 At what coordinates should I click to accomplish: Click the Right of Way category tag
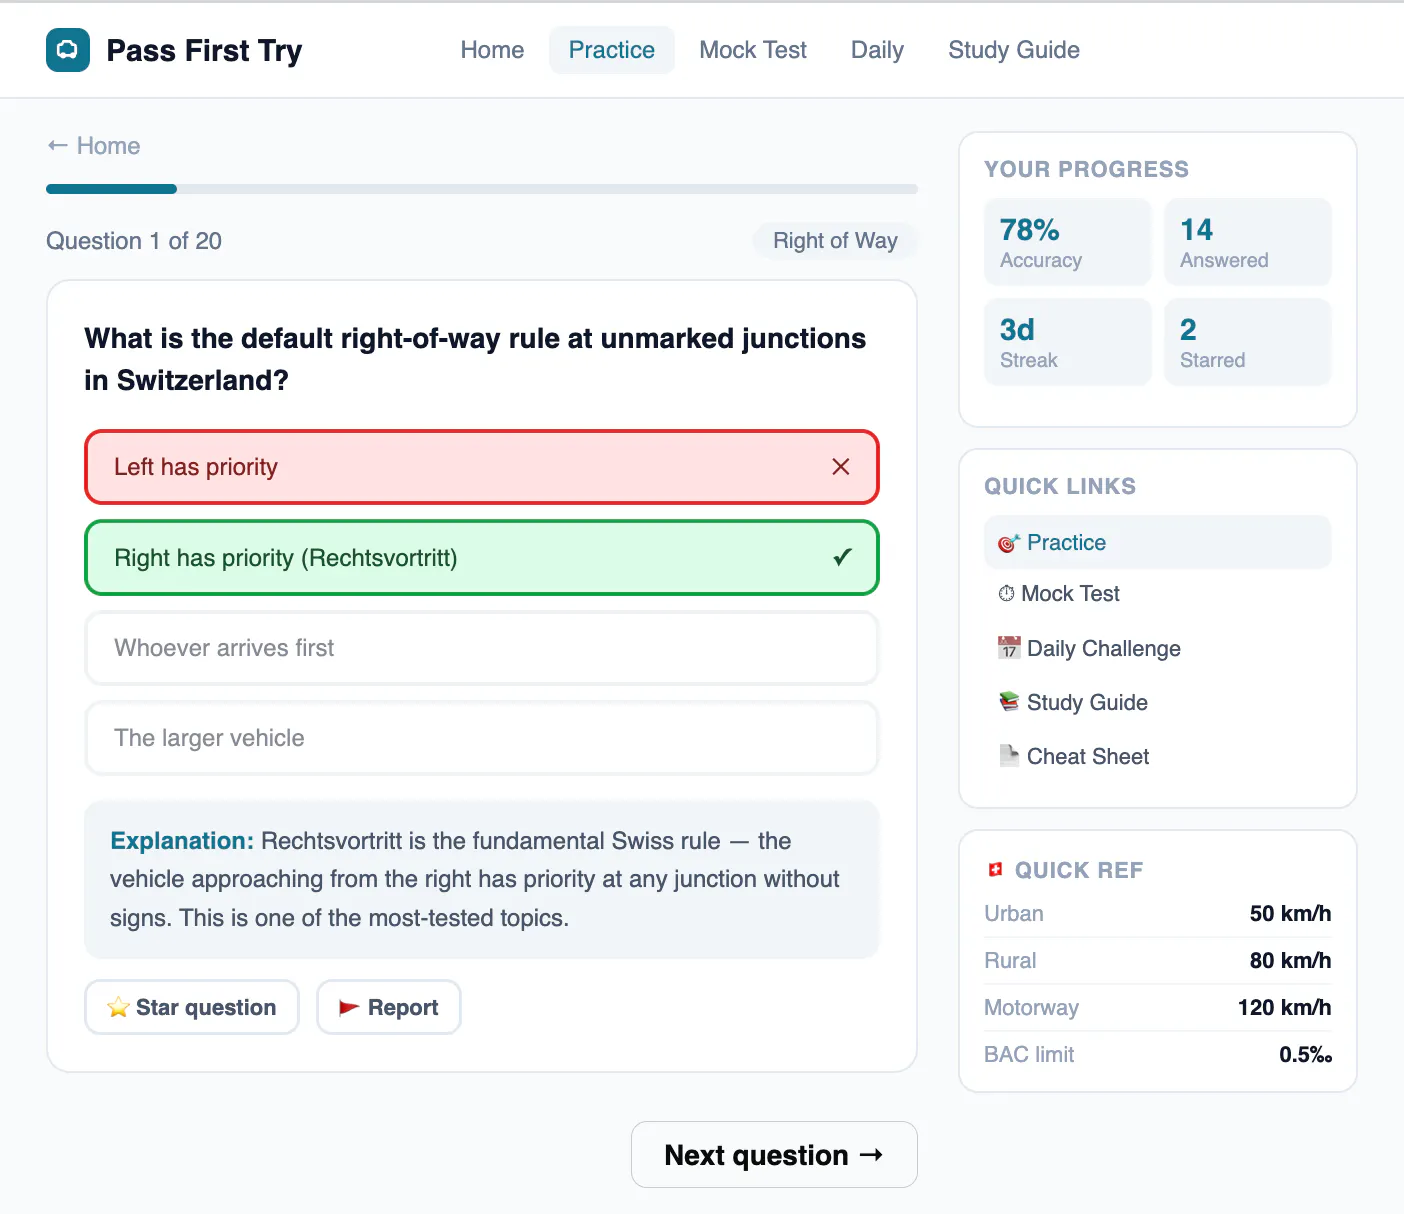coord(835,241)
